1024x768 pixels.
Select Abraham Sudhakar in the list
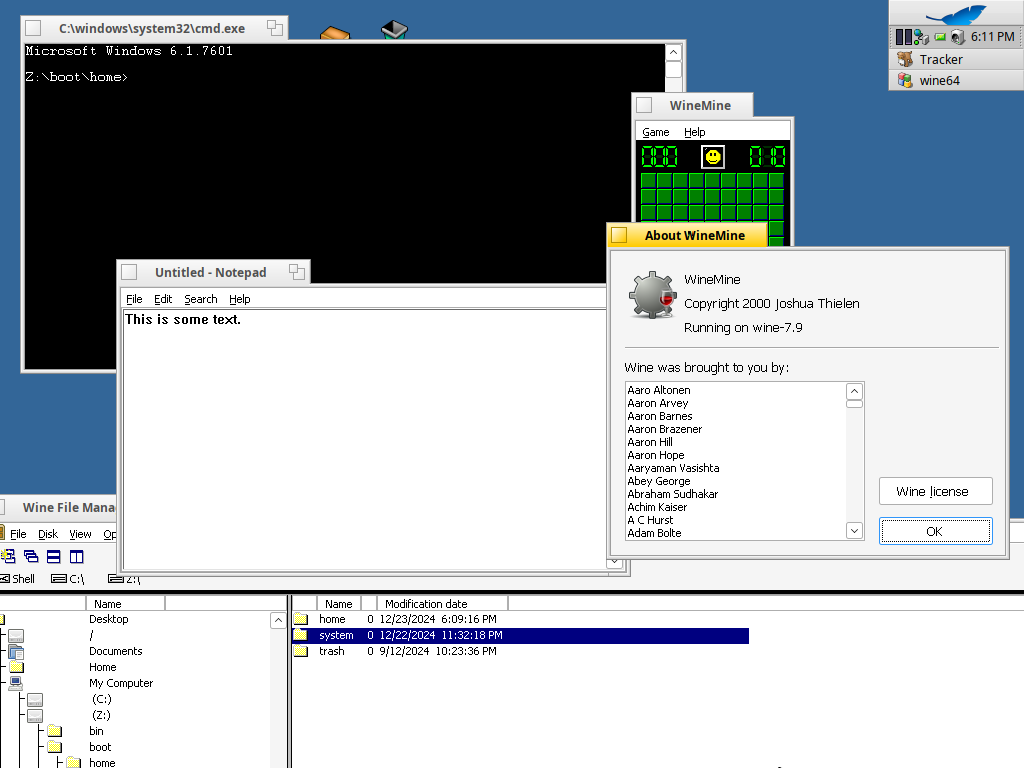point(672,494)
